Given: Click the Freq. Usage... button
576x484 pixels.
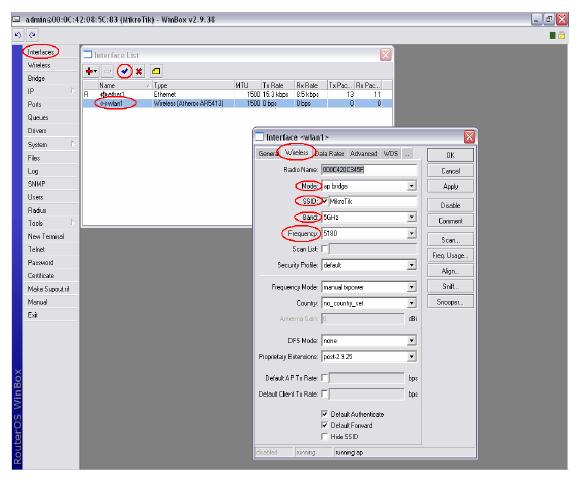Looking at the screenshot, I should [450, 255].
